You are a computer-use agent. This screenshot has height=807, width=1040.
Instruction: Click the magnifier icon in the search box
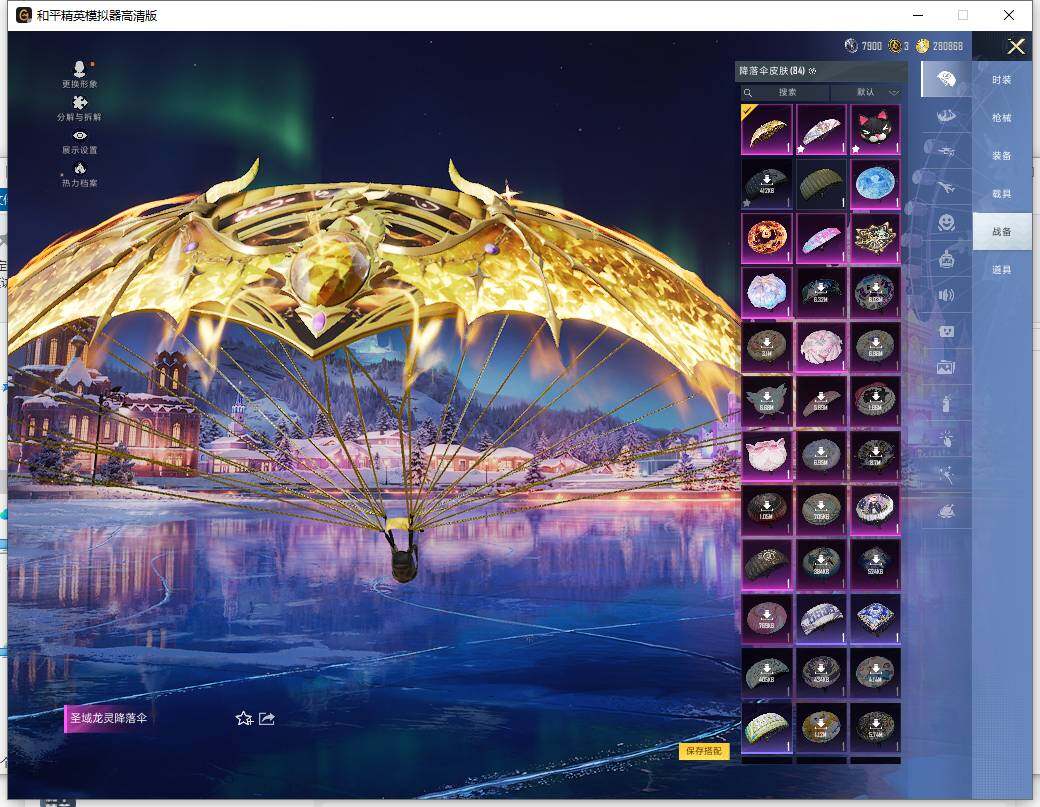(748, 93)
